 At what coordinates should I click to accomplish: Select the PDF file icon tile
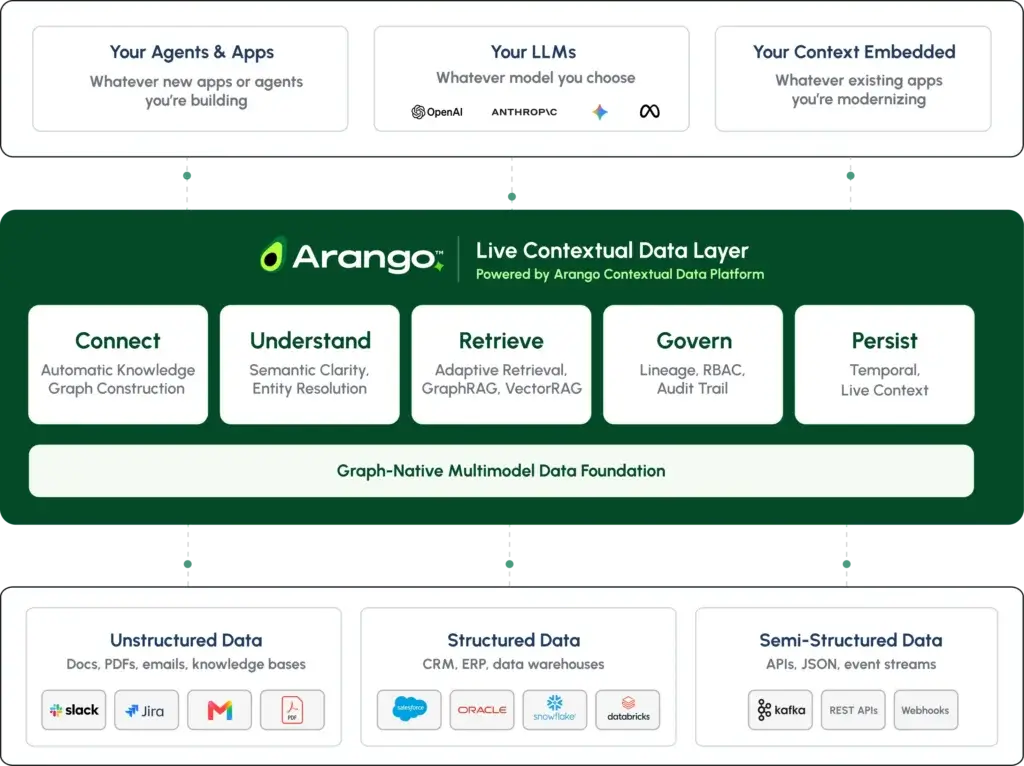tap(292, 710)
